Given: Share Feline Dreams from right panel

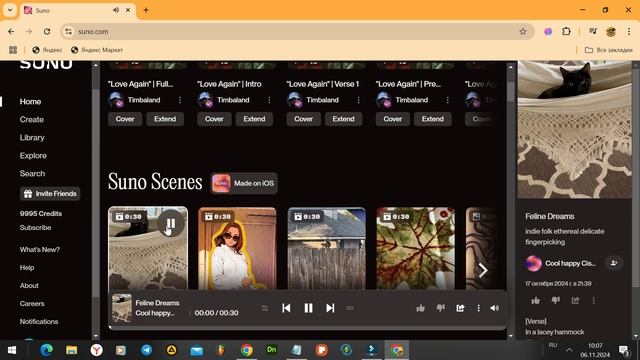Looking at the screenshot, I should [575, 300].
